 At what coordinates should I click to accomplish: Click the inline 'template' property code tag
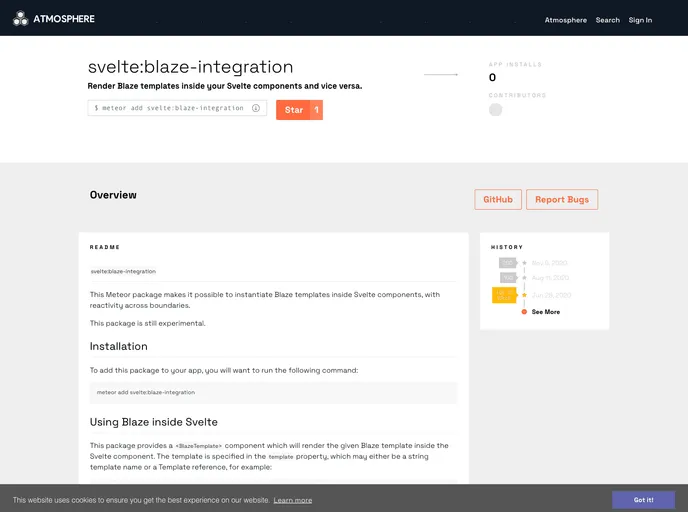click(x=281, y=457)
